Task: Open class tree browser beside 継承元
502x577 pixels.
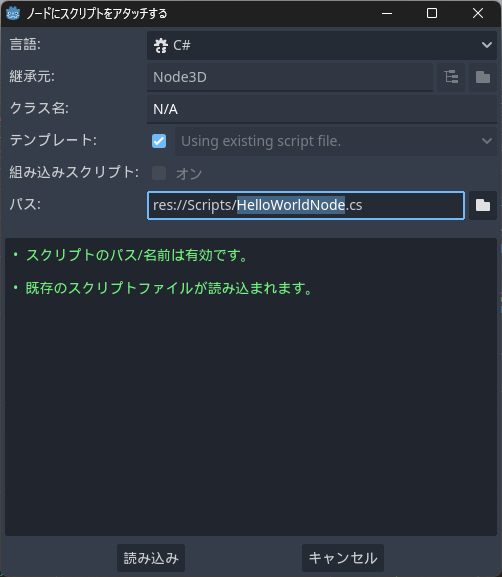Action: point(451,77)
